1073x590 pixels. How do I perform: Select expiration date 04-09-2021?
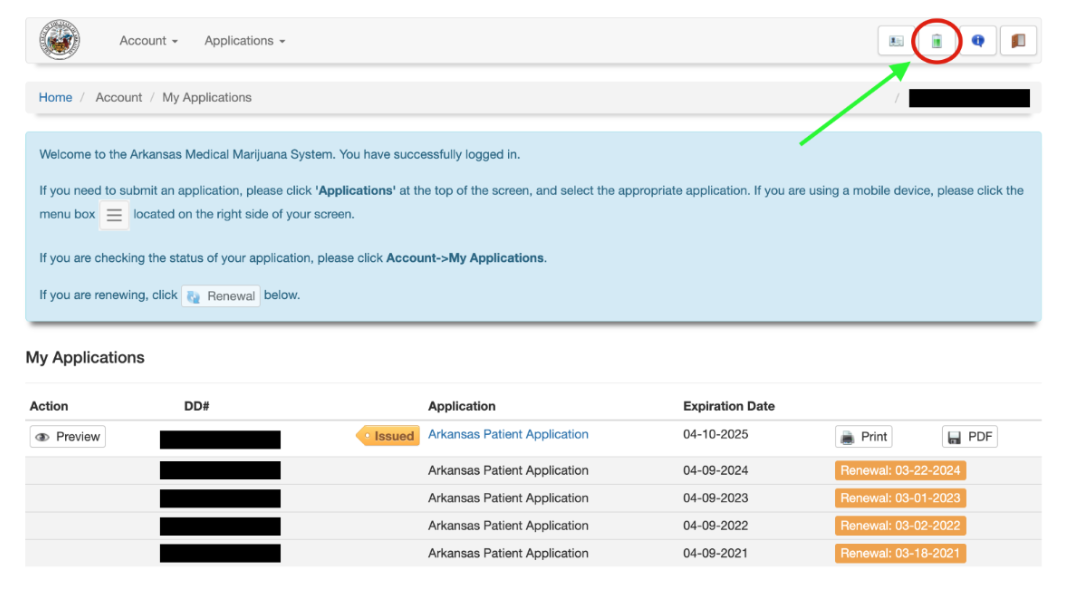715,553
